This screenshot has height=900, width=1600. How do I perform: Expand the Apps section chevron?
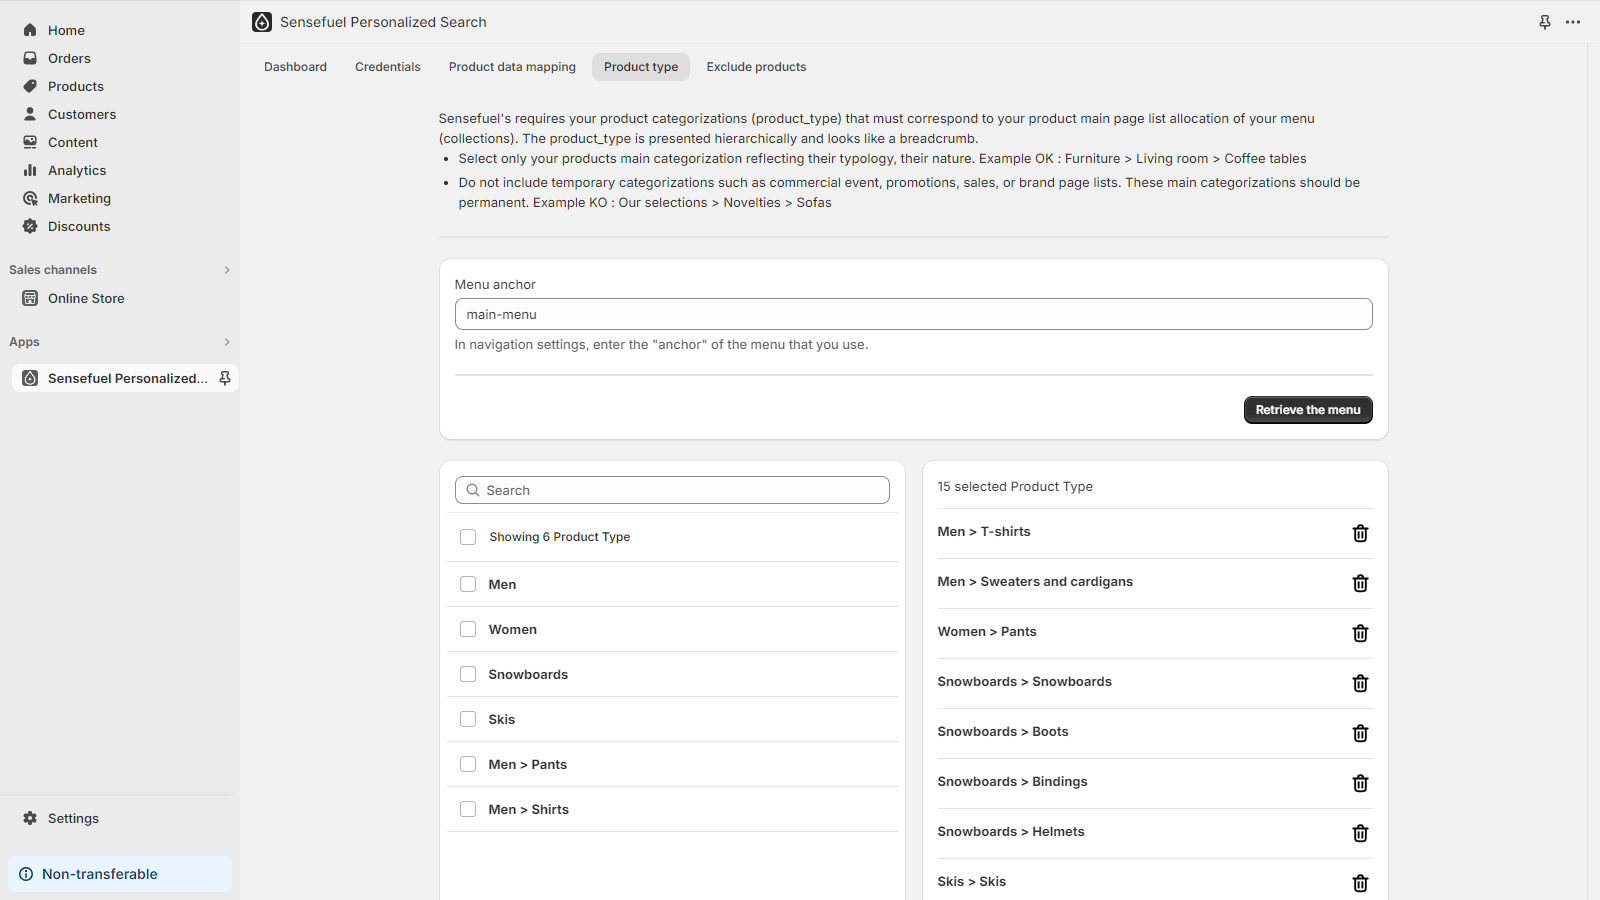[227, 342]
